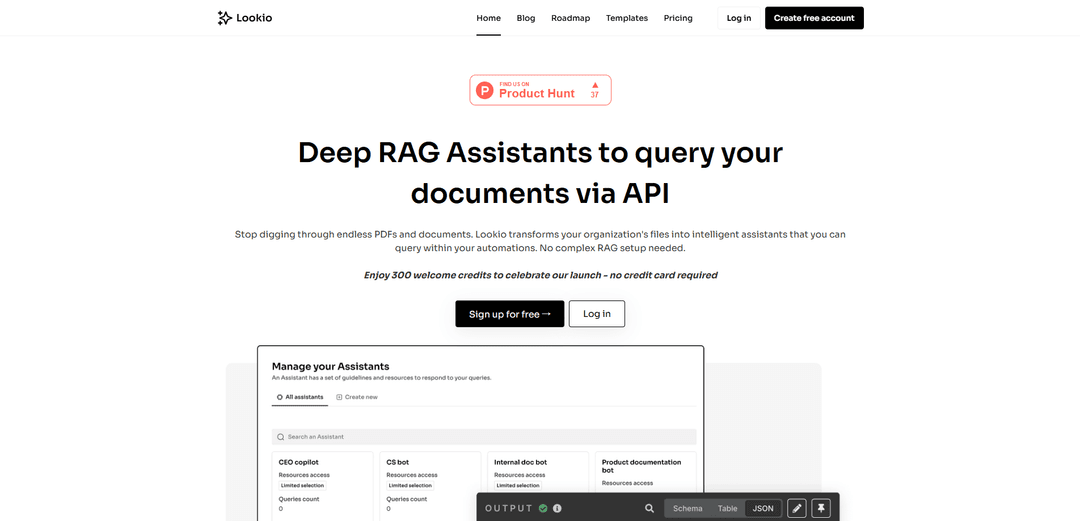Click the Product Hunt badge icon
Screen dimensions: 1080x521
pyautogui.click(x=485, y=90)
